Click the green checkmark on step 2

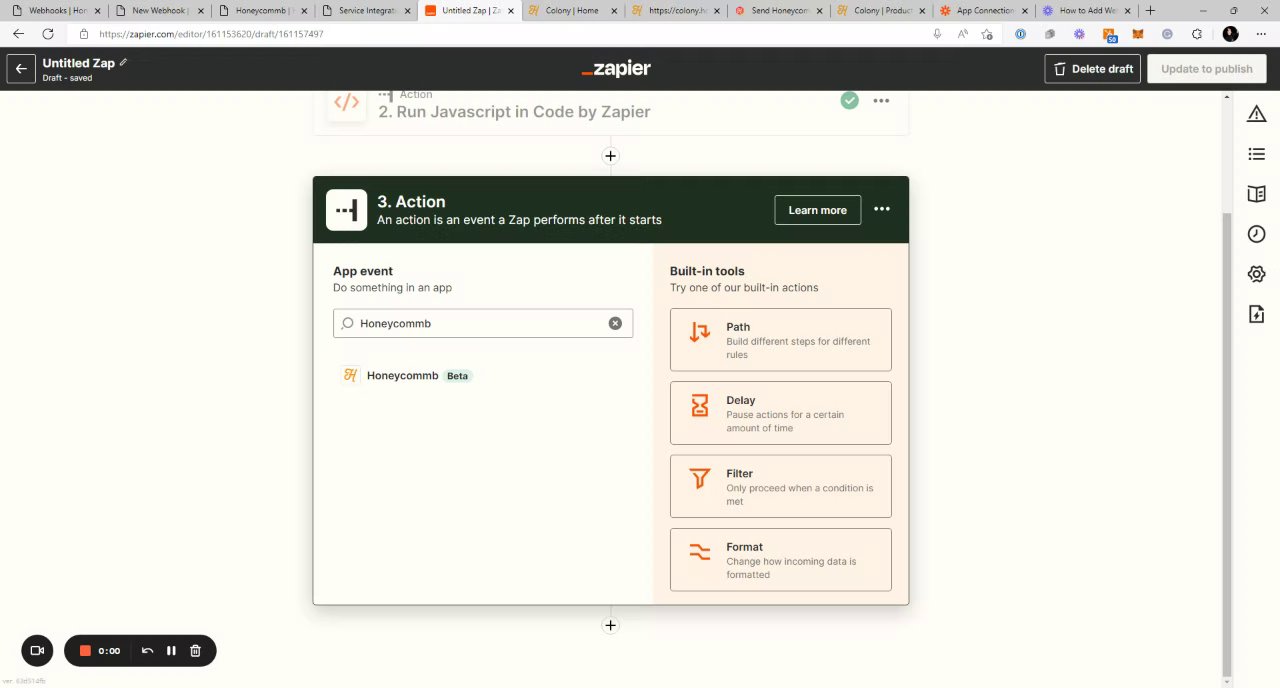849,101
